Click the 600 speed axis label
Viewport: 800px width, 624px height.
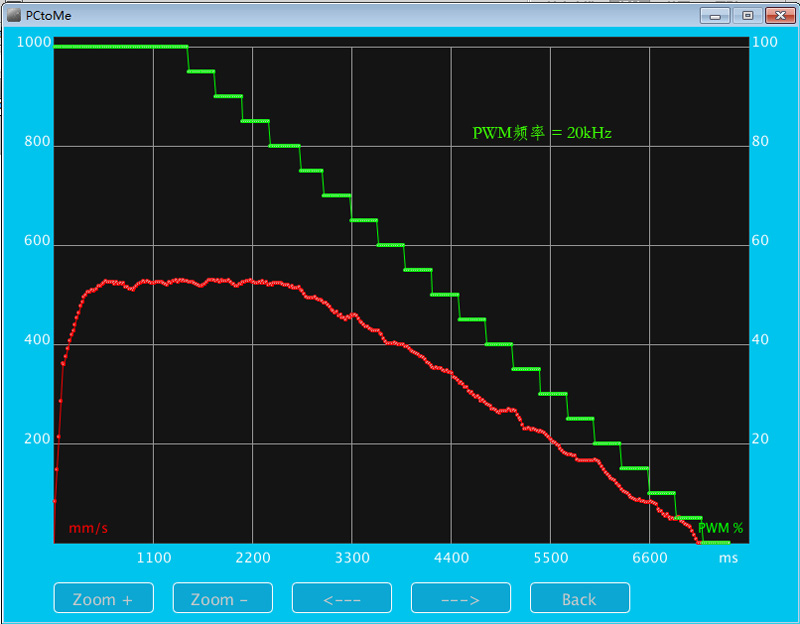(x=38, y=240)
